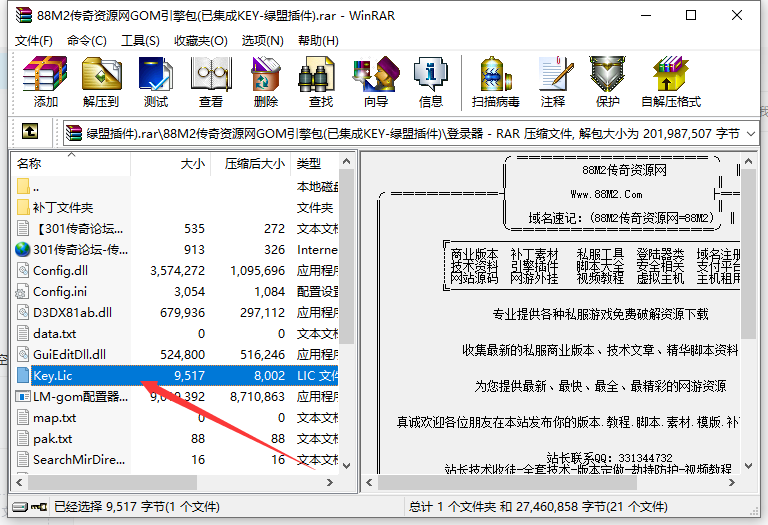Click the Delete (删除) toolbar icon
Screen dimensions: 768x525
[265, 75]
